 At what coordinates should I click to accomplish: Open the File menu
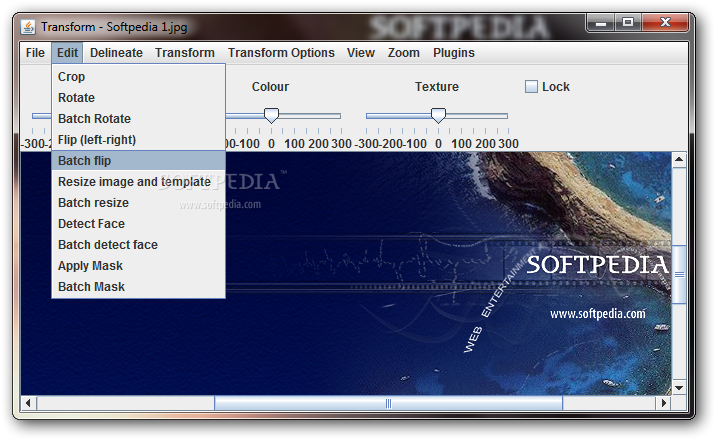[35, 53]
